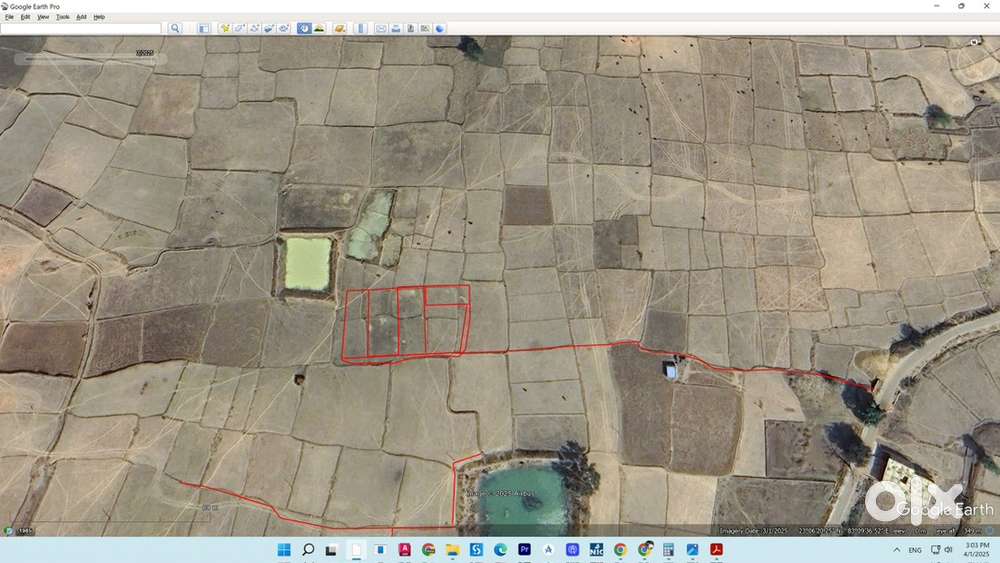Viewport: 1000px width, 563px height.
Task: Select the Add Polygon tool
Action: tap(240, 29)
